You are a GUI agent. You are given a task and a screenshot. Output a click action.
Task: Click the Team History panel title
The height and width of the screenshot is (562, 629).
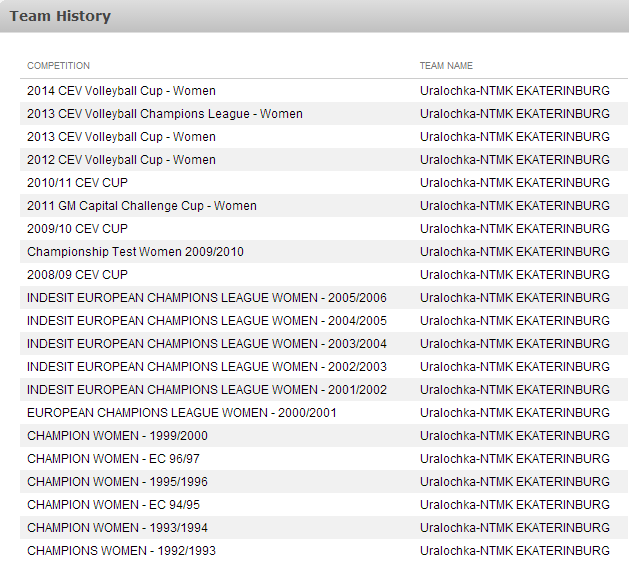(x=60, y=16)
